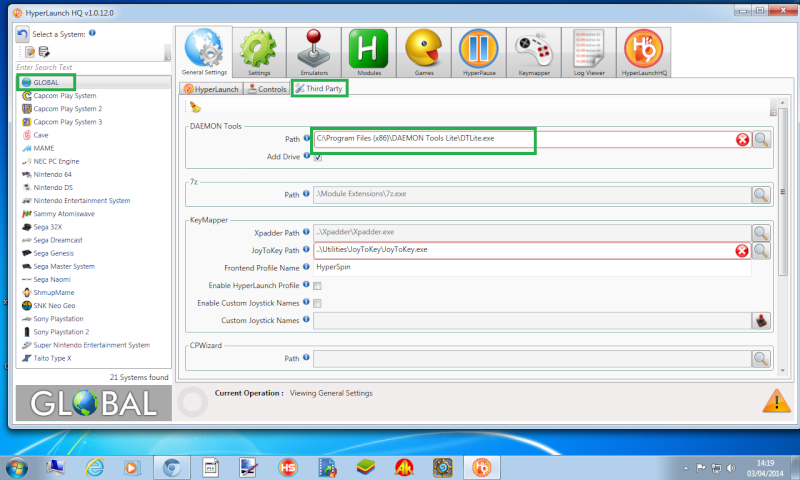Open BlueStacks taskbar icon
Viewport: 800px width, 480px height.
(x=365, y=467)
